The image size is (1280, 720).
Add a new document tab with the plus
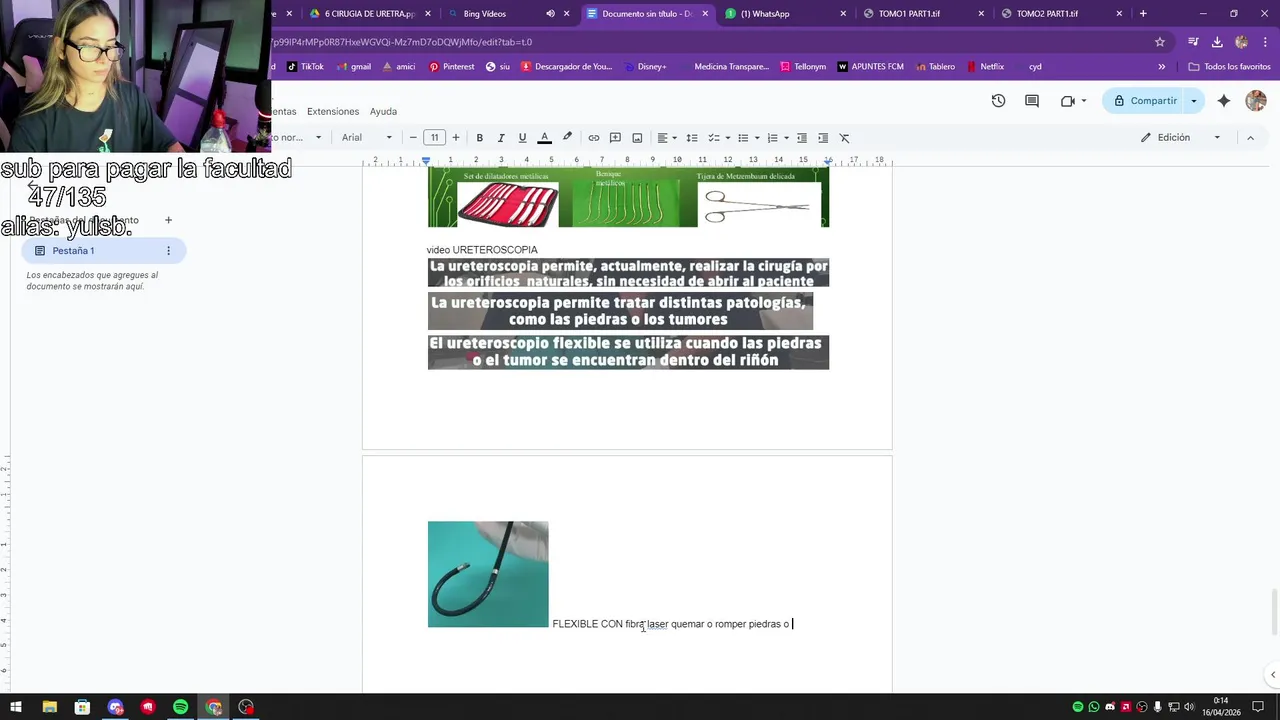[x=168, y=220]
